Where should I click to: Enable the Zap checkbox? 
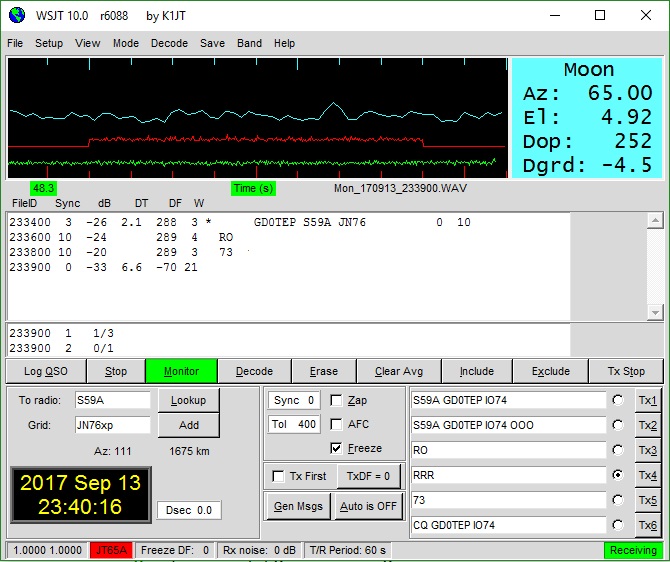337,400
